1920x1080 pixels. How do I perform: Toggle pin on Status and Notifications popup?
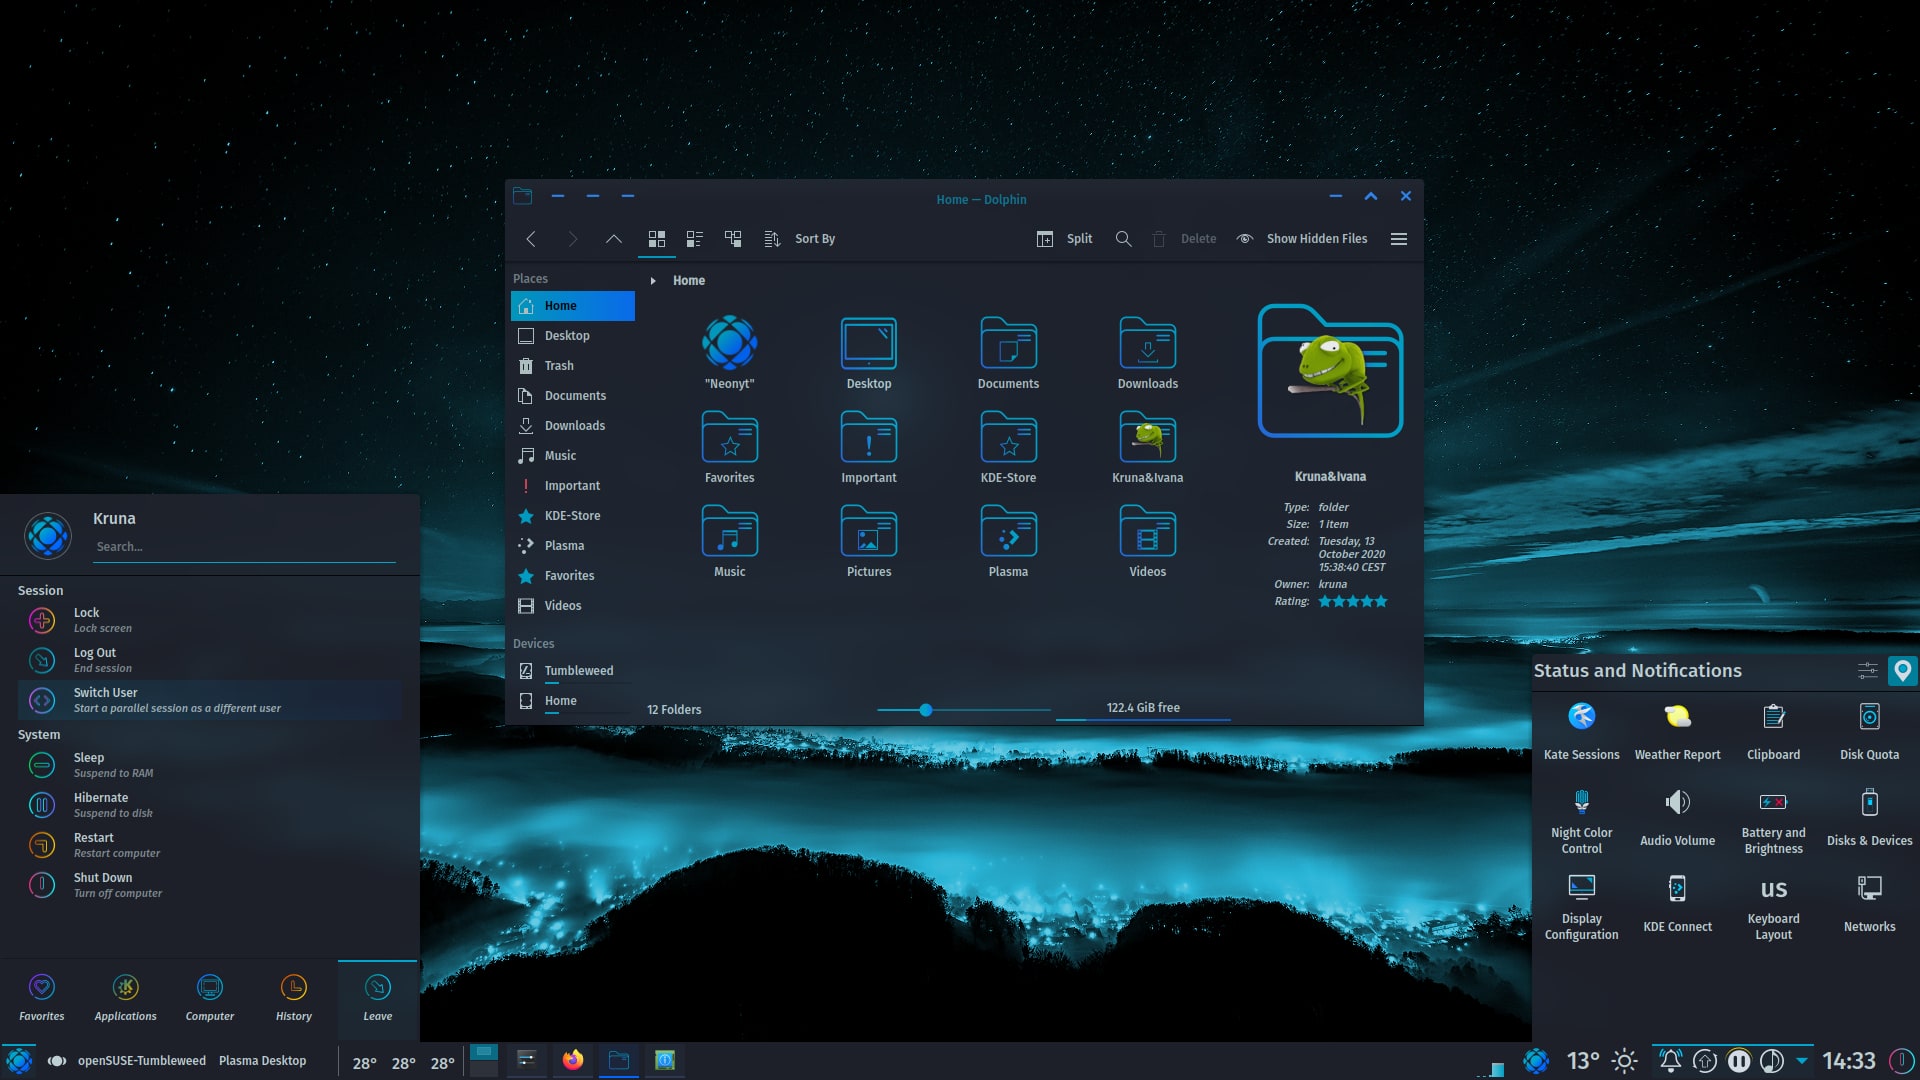pyautogui.click(x=1903, y=671)
